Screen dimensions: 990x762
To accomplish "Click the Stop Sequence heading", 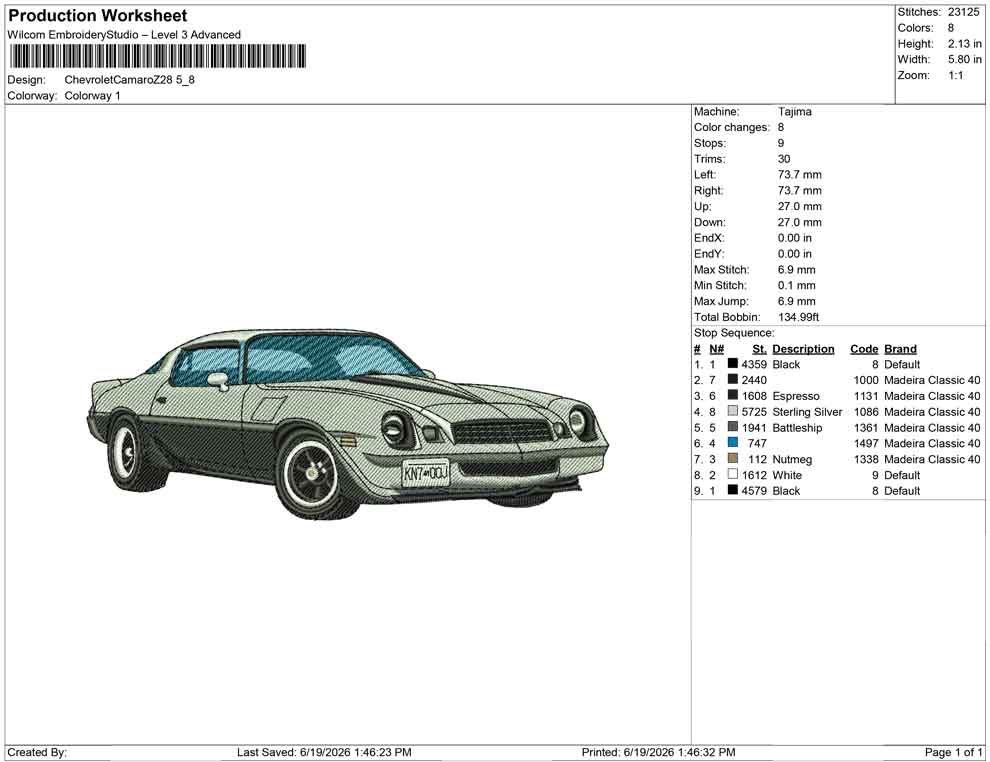I will 734,333.
